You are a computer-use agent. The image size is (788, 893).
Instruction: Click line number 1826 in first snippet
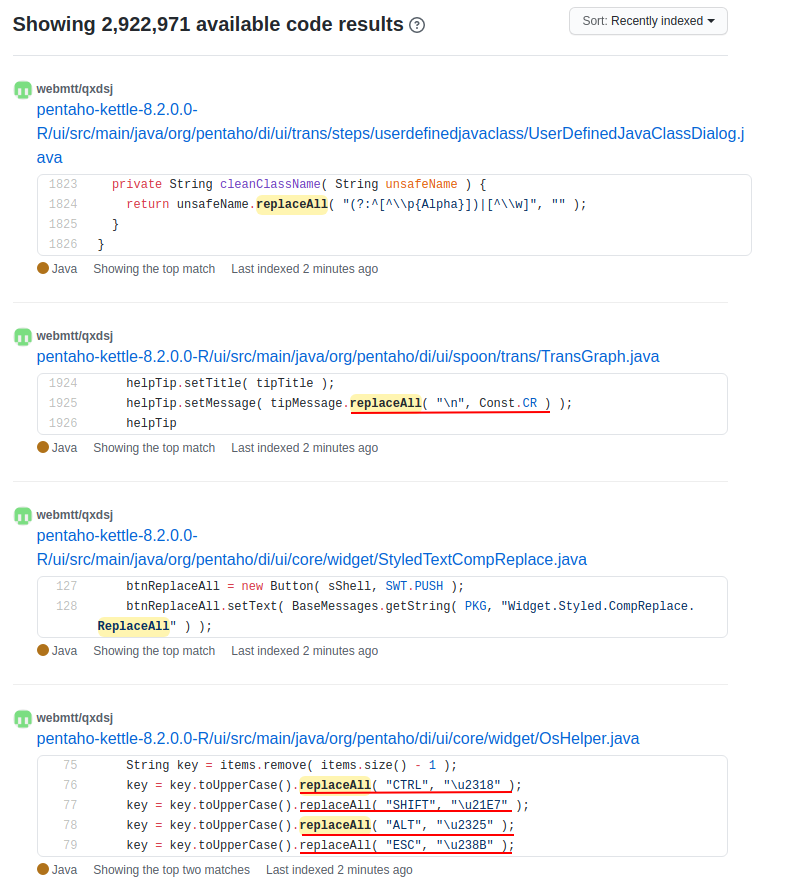tap(63, 244)
